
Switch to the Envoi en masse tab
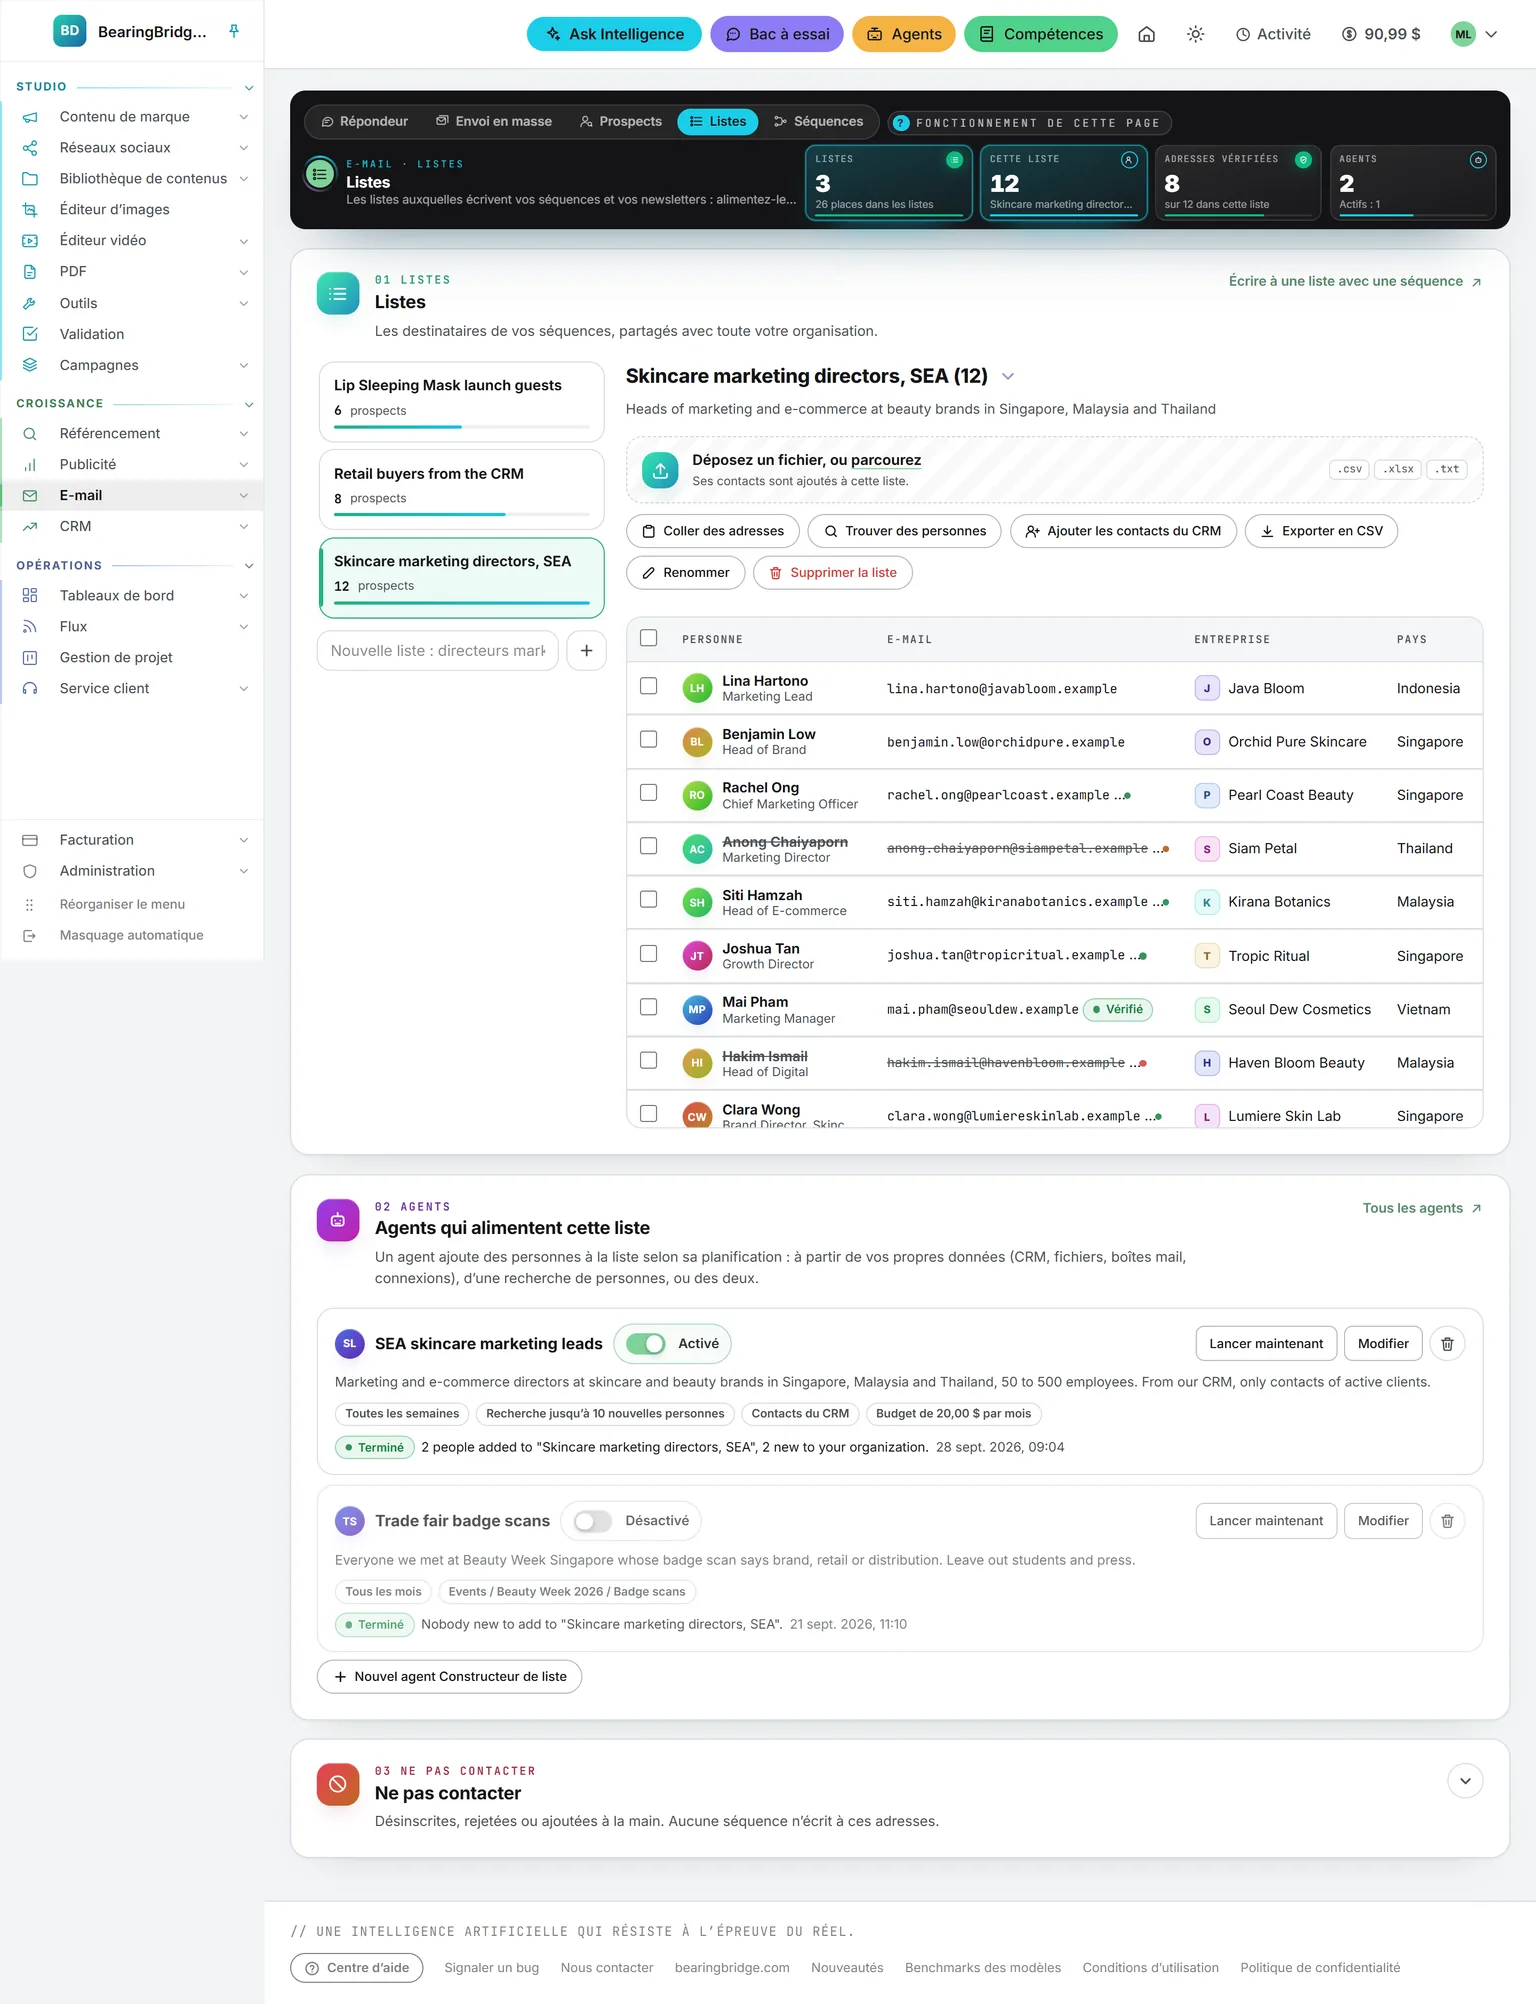point(494,121)
